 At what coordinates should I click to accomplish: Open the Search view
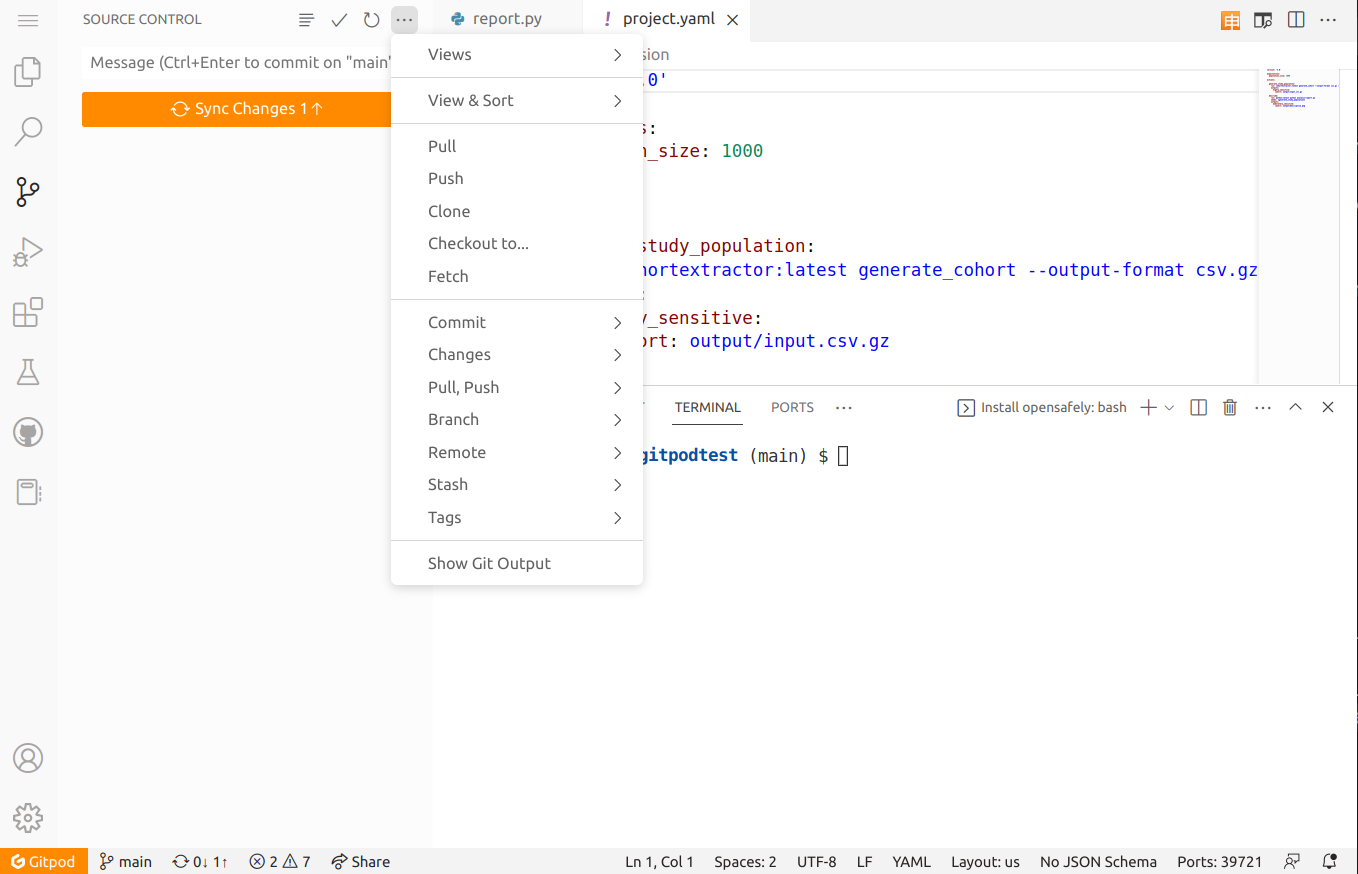point(28,131)
